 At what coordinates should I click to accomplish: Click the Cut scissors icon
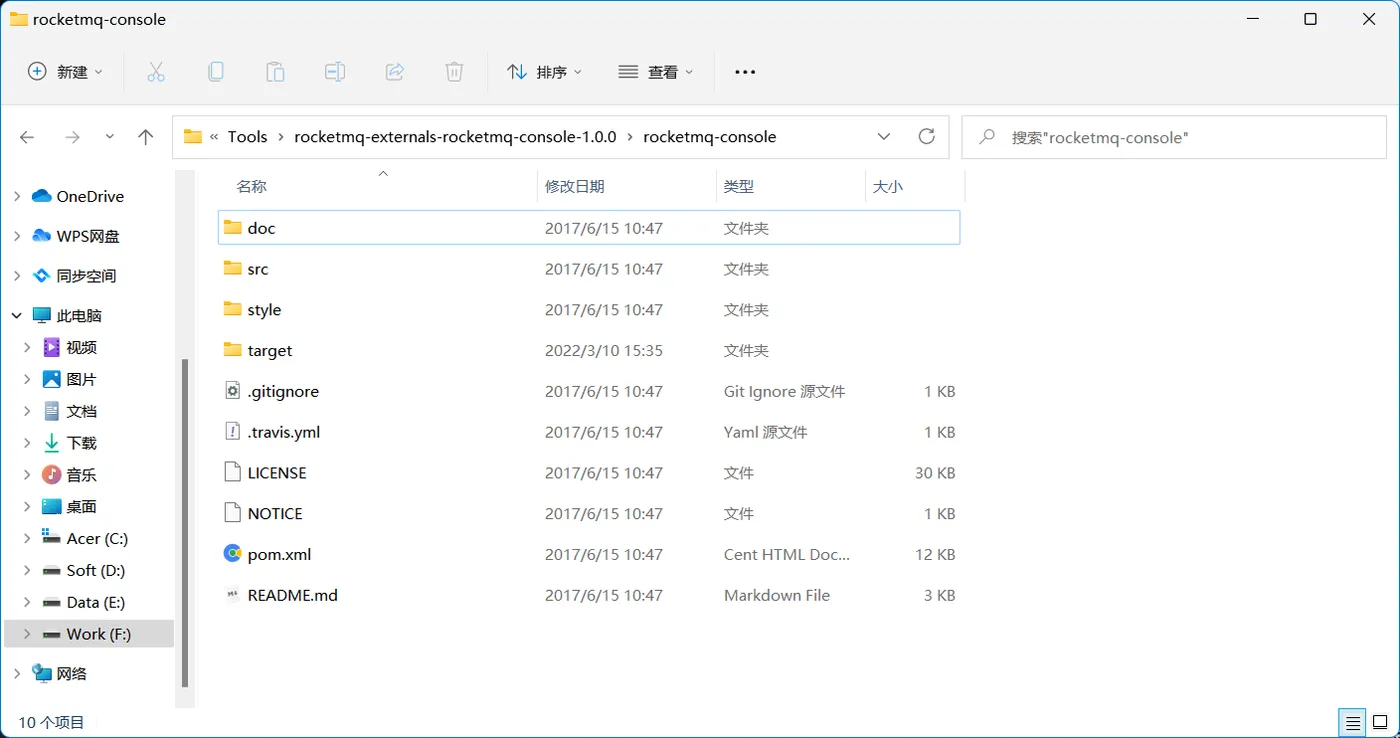155,72
